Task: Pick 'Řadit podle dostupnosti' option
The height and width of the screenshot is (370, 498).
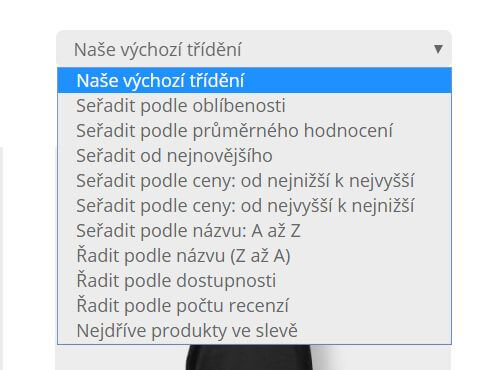Action: pyautogui.click(x=254, y=281)
